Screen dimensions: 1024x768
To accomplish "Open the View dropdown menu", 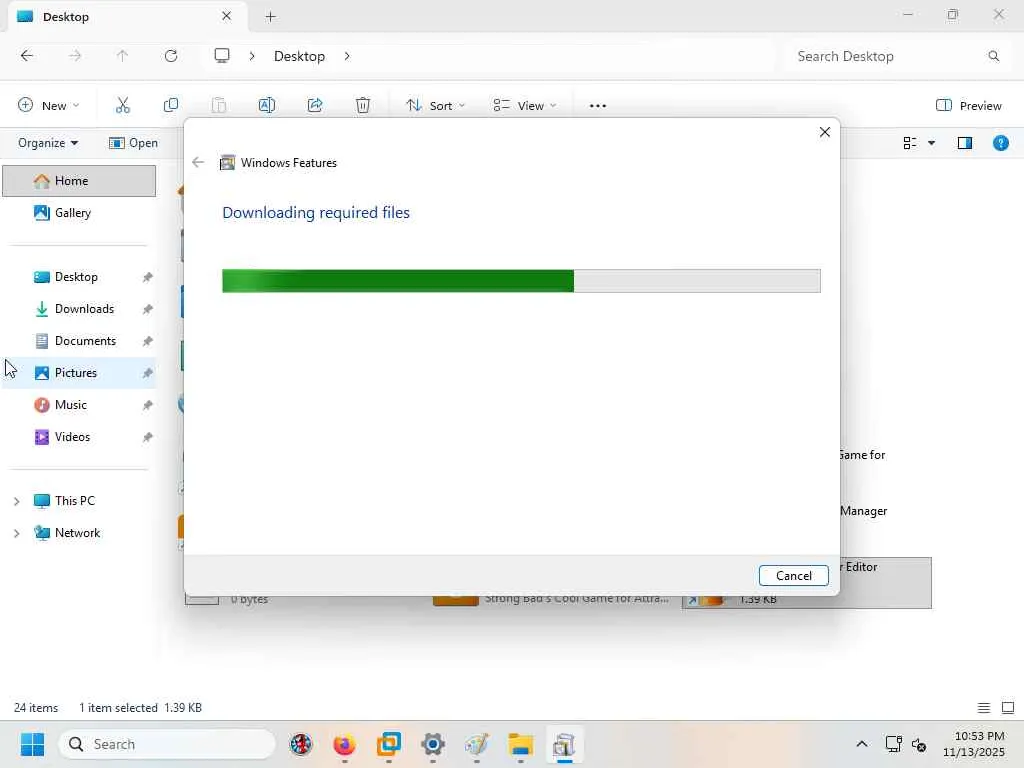I will pos(524,105).
